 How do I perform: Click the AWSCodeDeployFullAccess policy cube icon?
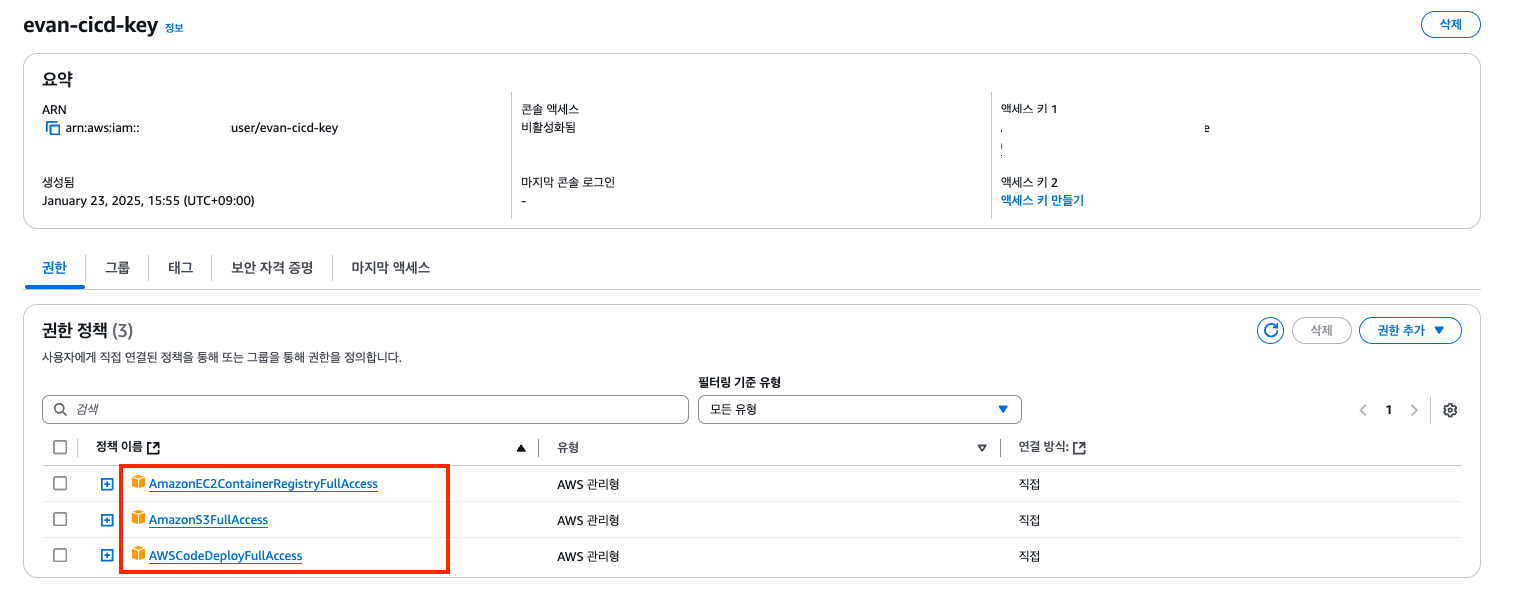138,553
